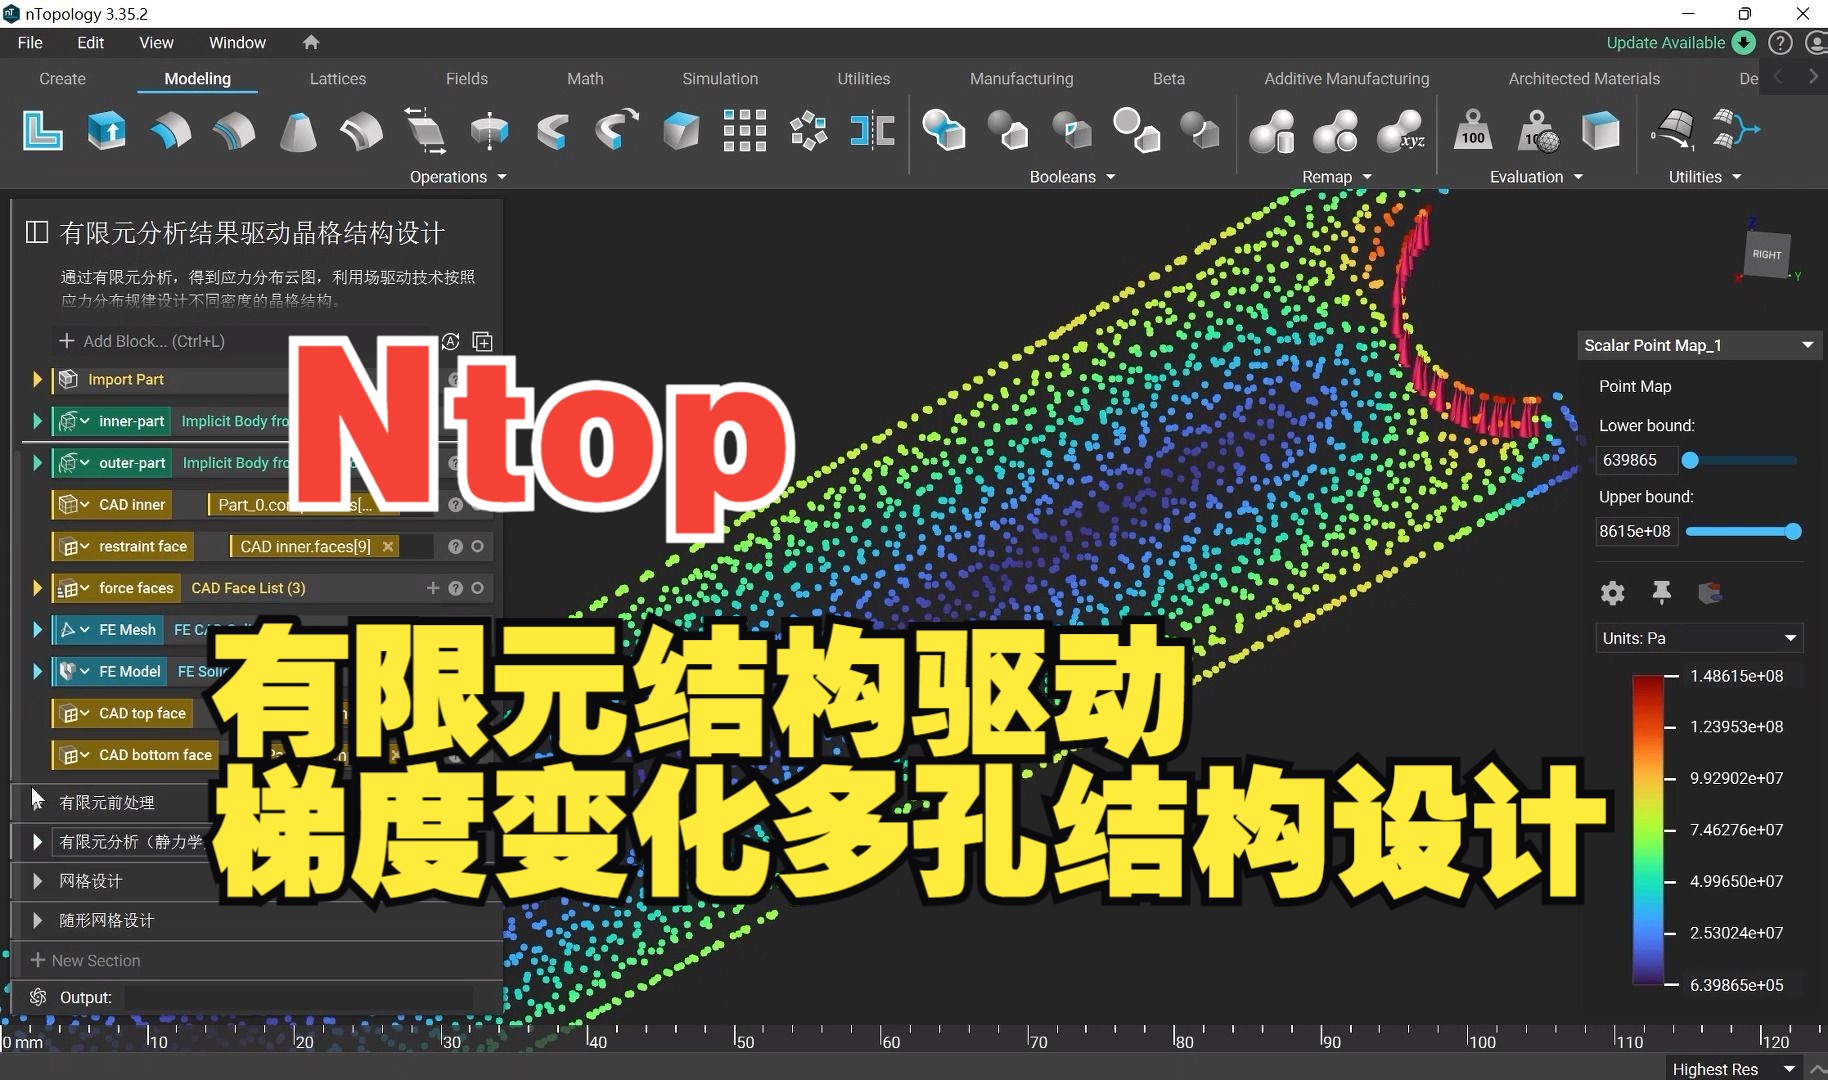Expand the 网格设计 section
Viewport: 1828px width, 1080px height.
click(x=37, y=881)
